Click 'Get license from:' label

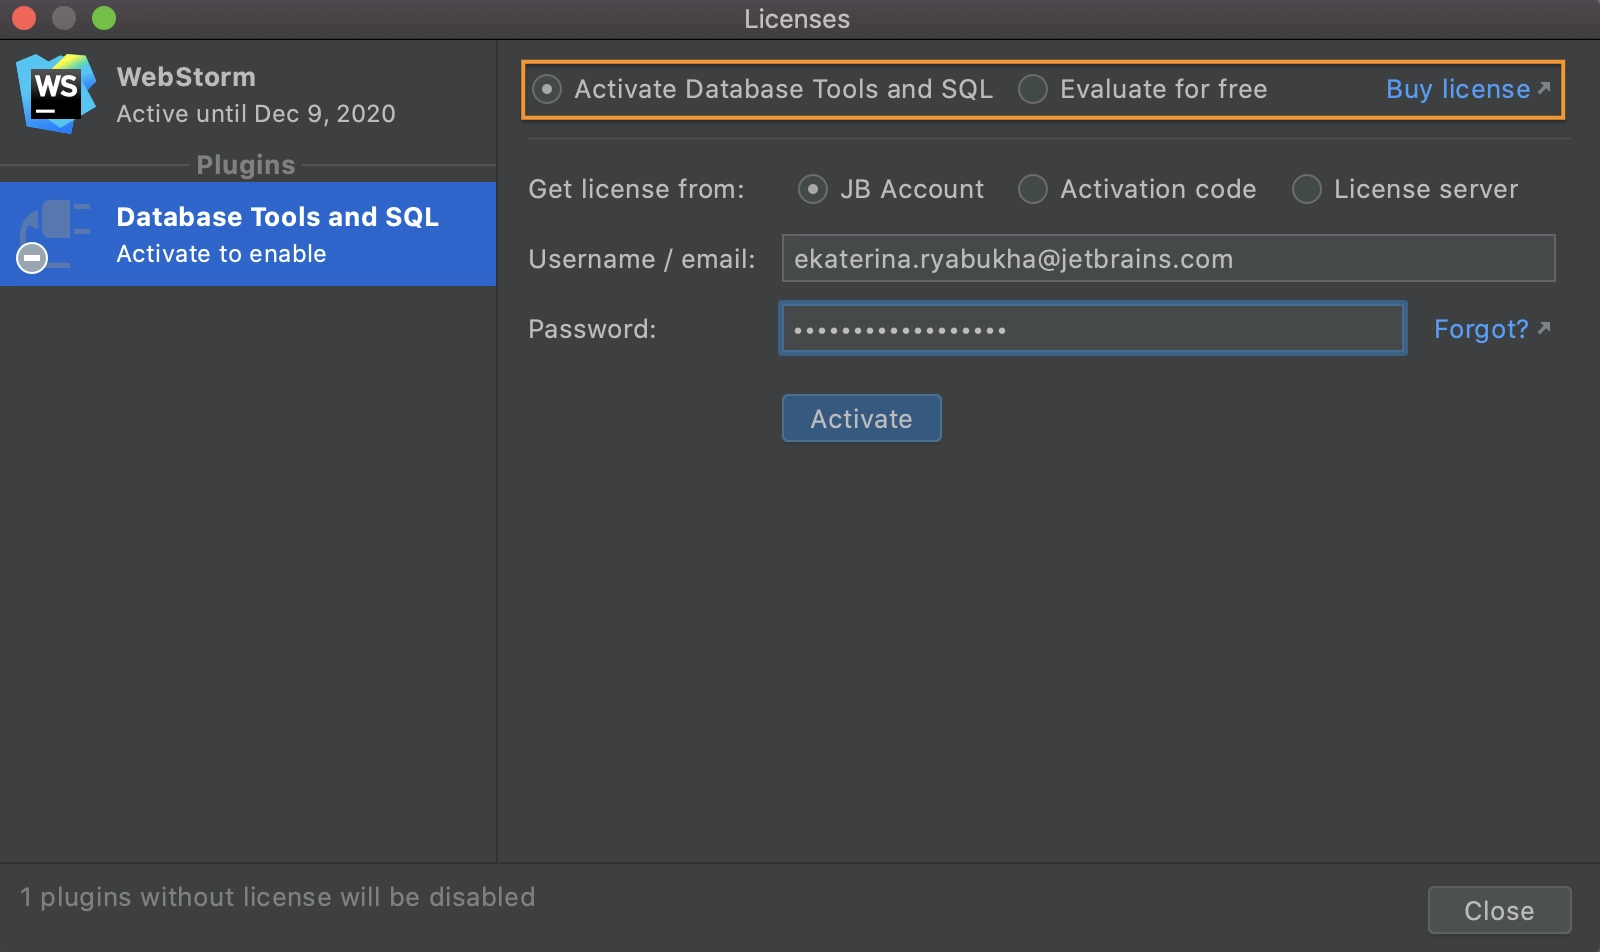tap(636, 189)
